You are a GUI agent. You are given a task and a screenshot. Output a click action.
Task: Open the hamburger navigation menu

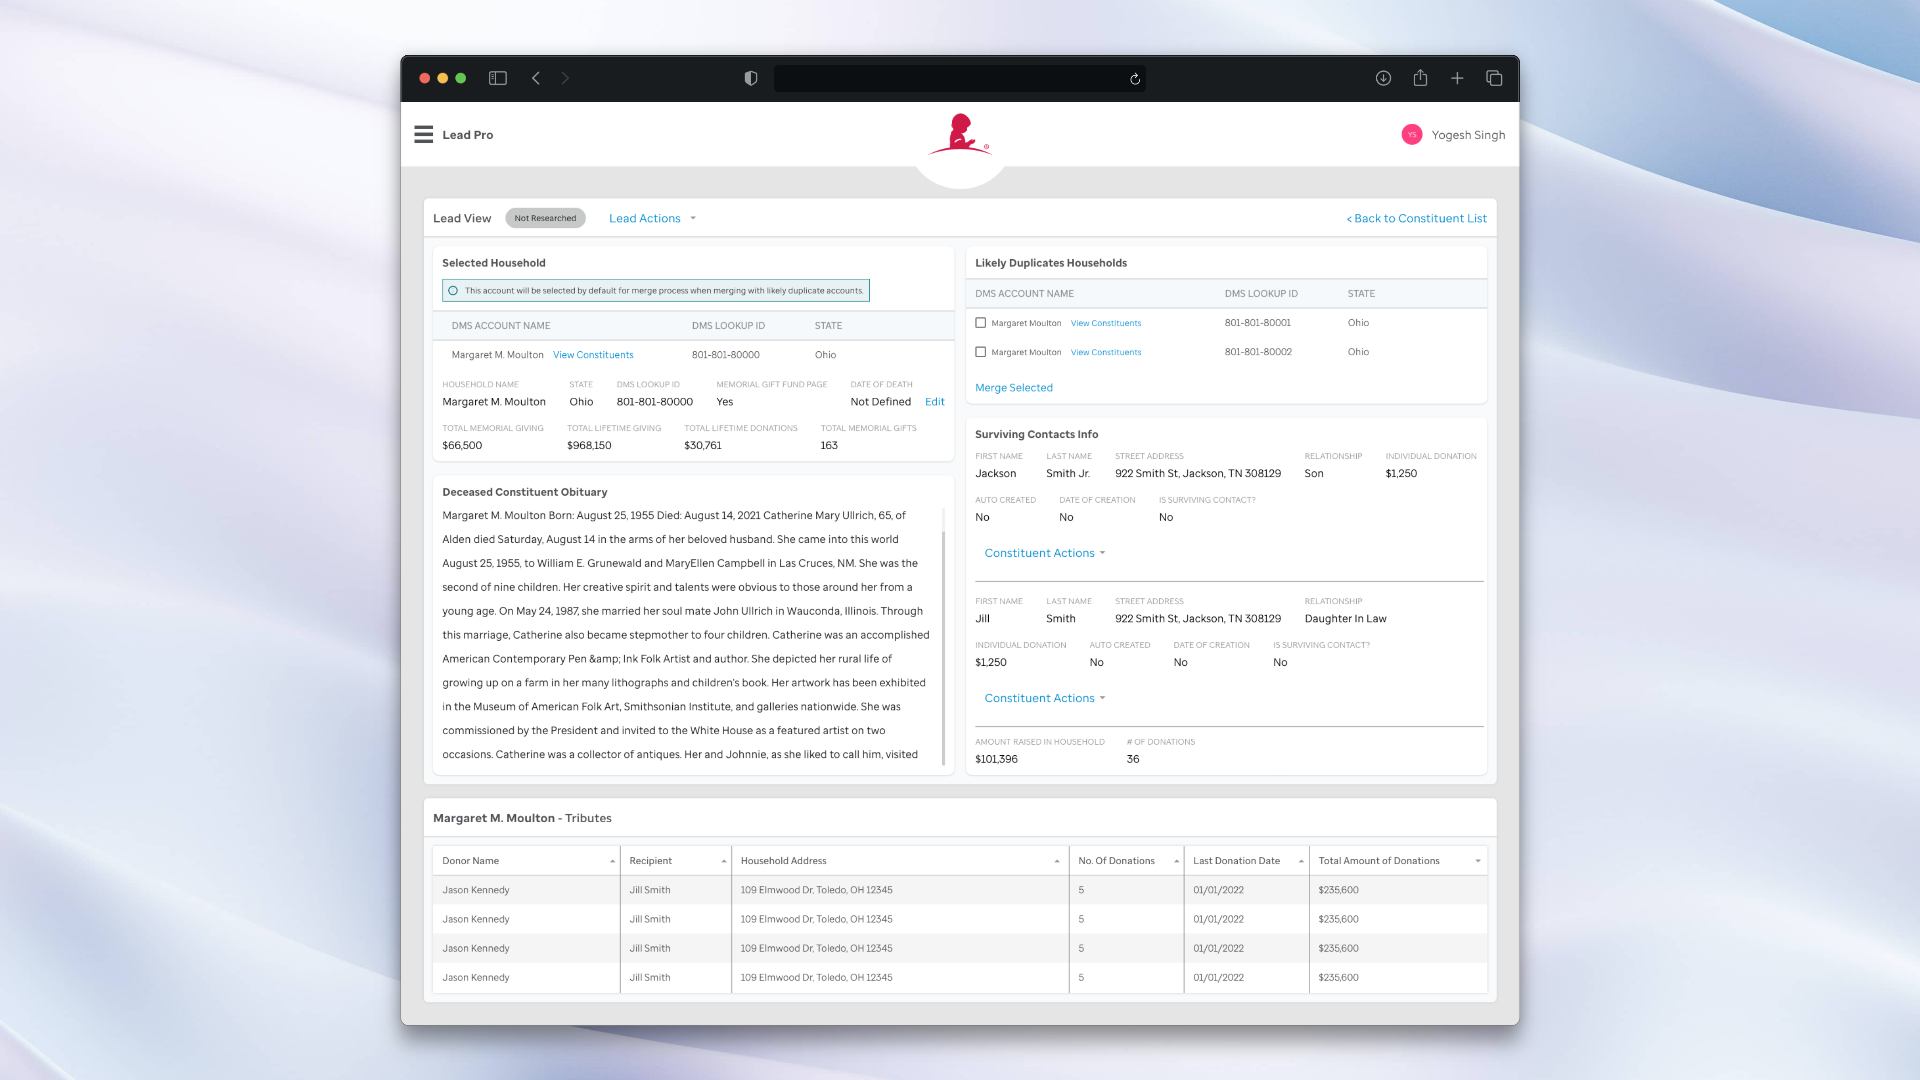(423, 135)
